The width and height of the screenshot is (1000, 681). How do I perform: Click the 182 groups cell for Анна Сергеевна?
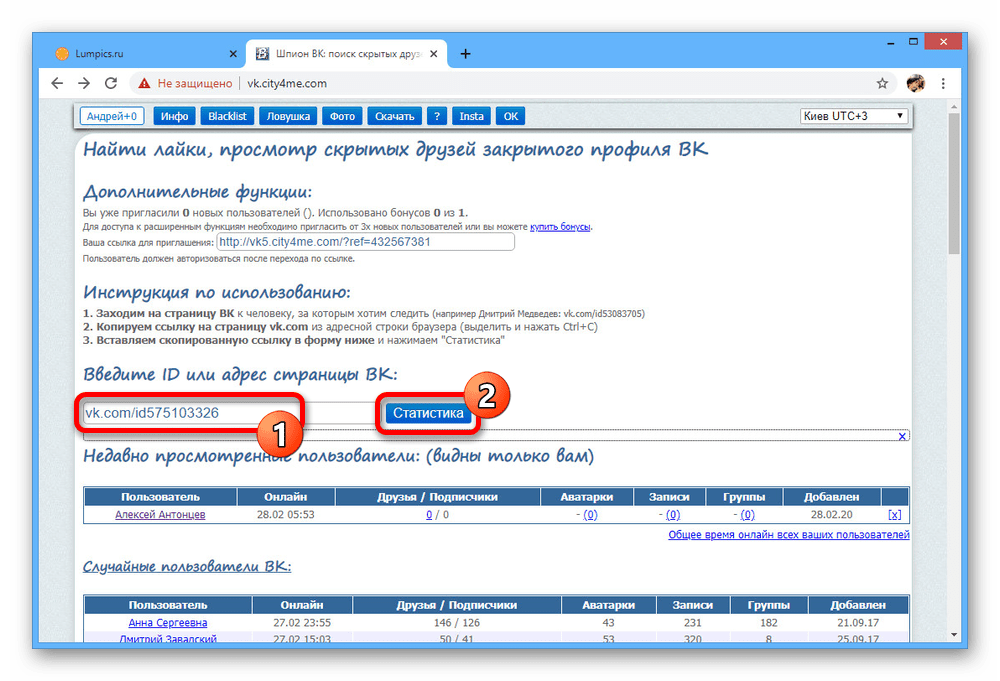(768, 622)
